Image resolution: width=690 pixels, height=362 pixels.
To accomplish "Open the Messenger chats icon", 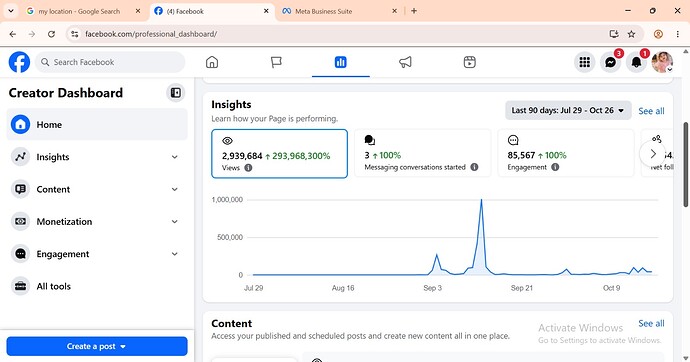I will click(x=610, y=62).
